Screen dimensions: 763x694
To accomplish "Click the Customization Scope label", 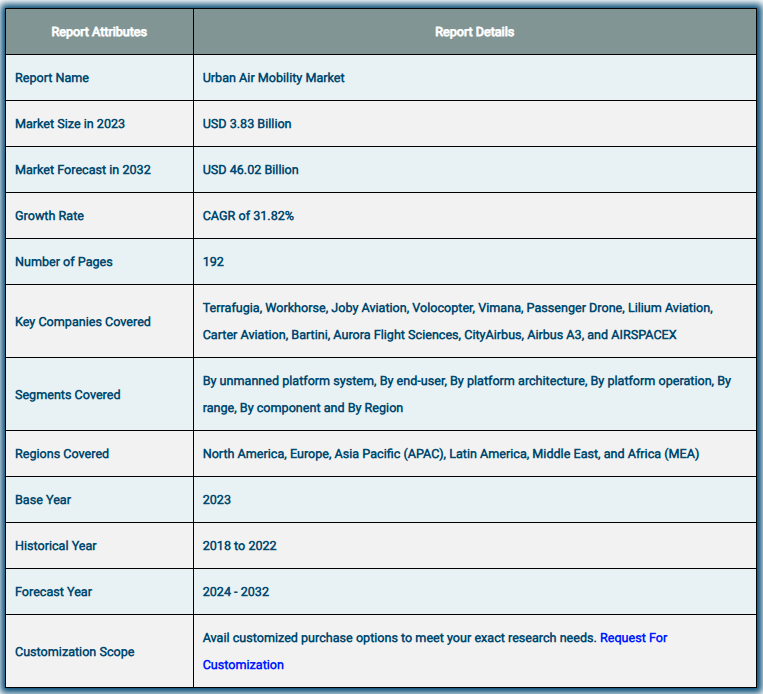I will 74,652.
